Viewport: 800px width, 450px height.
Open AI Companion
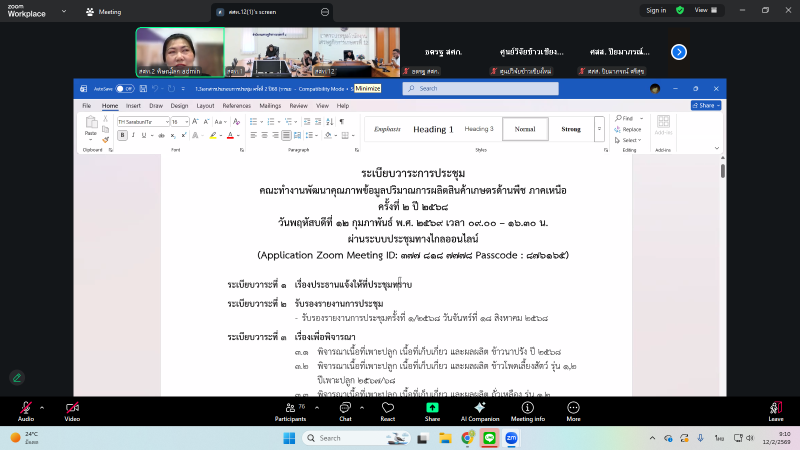click(x=478, y=411)
